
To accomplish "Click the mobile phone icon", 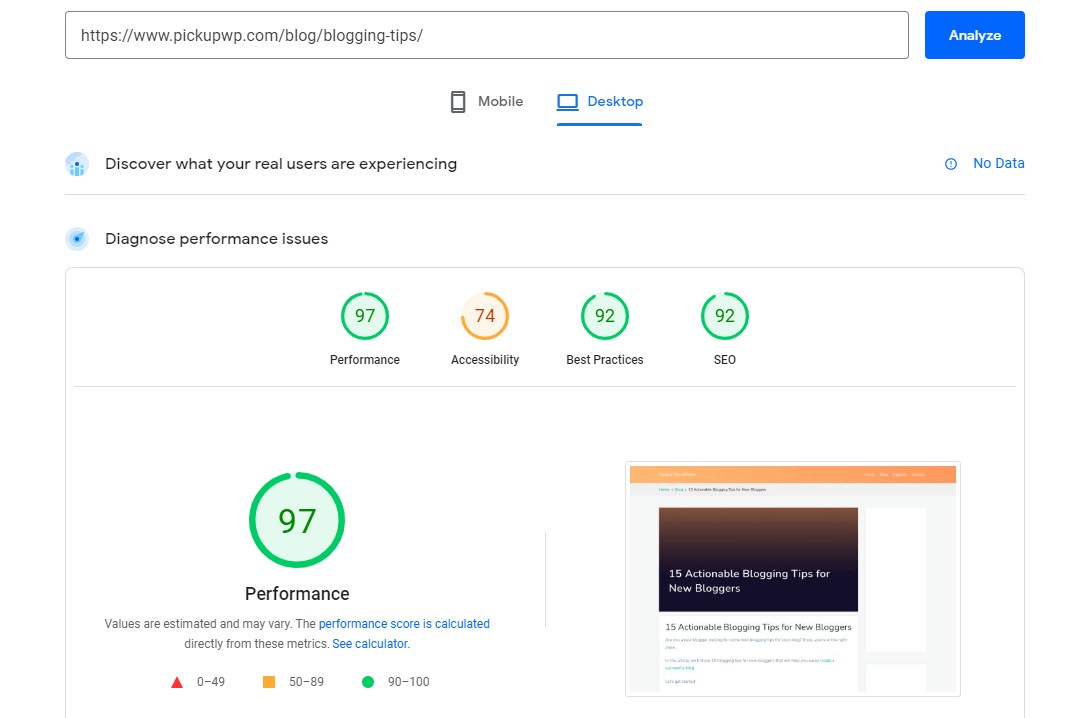I will click(x=457, y=101).
